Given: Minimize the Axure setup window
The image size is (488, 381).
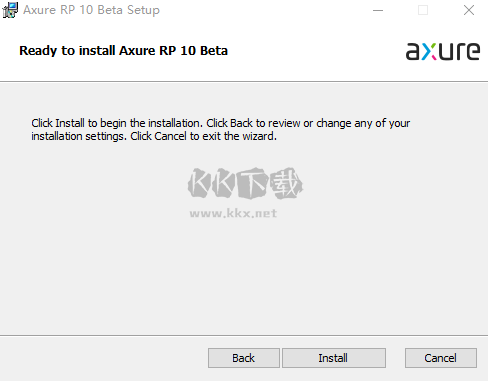Looking at the screenshot, I should point(378,10).
